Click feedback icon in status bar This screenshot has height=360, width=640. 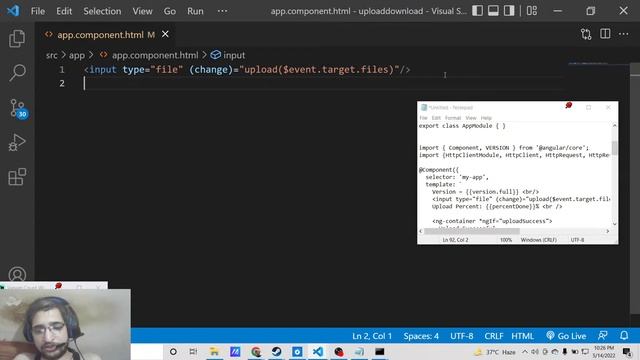click(x=602, y=336)
